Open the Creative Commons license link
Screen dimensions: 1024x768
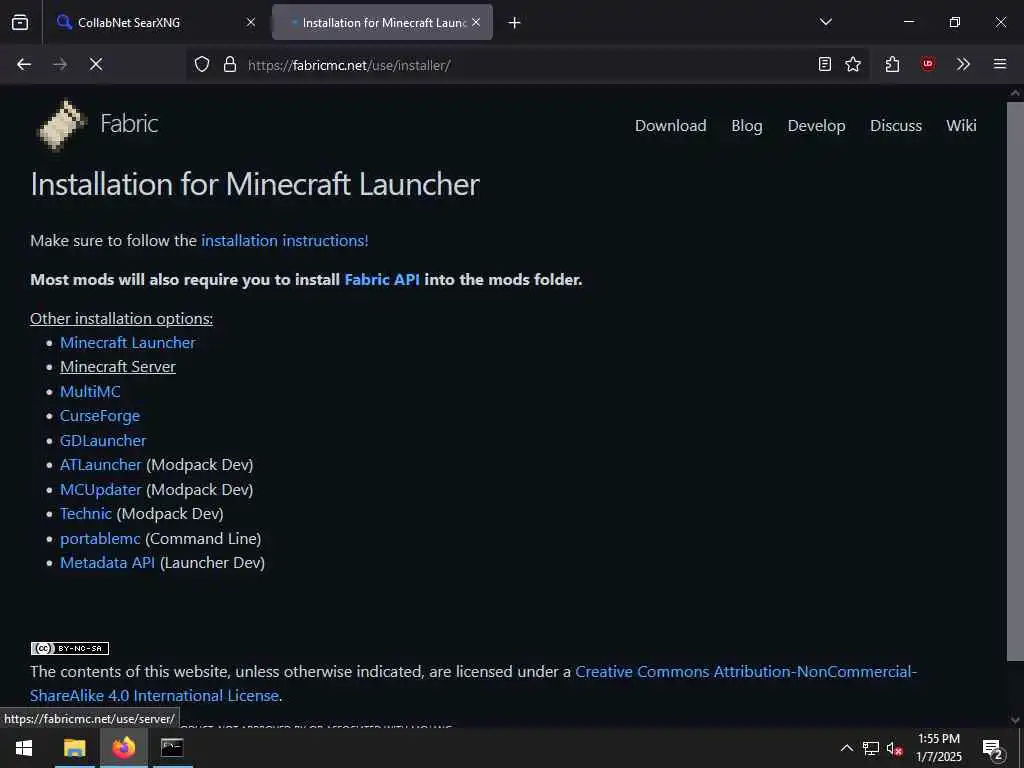click(473, 683)
